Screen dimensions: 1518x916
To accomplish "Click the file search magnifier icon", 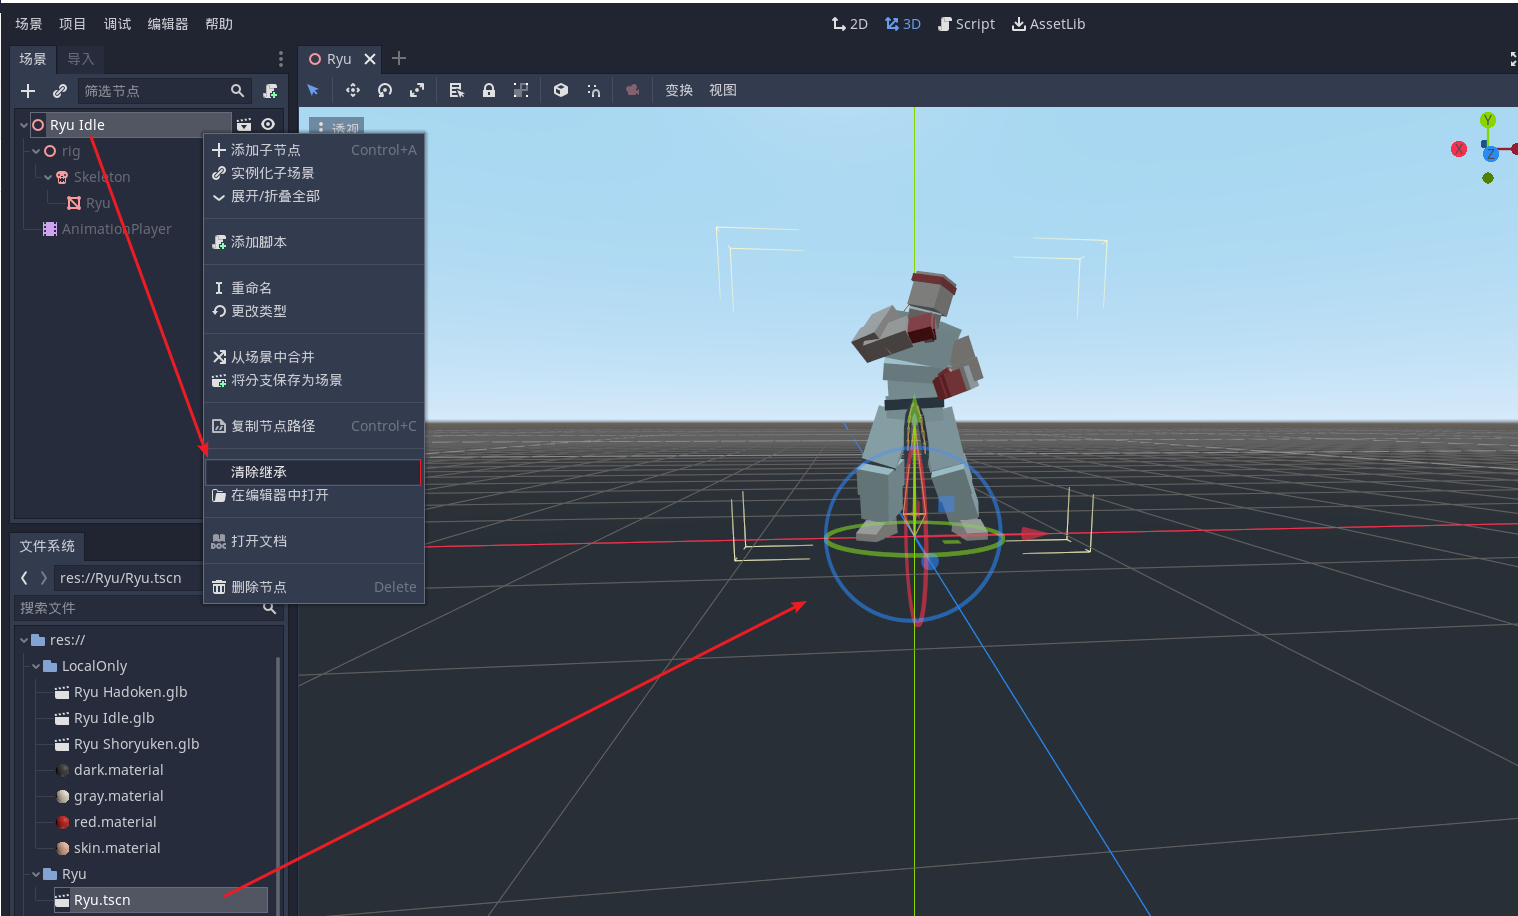I will pyautogui.click(x=269, y=608).
